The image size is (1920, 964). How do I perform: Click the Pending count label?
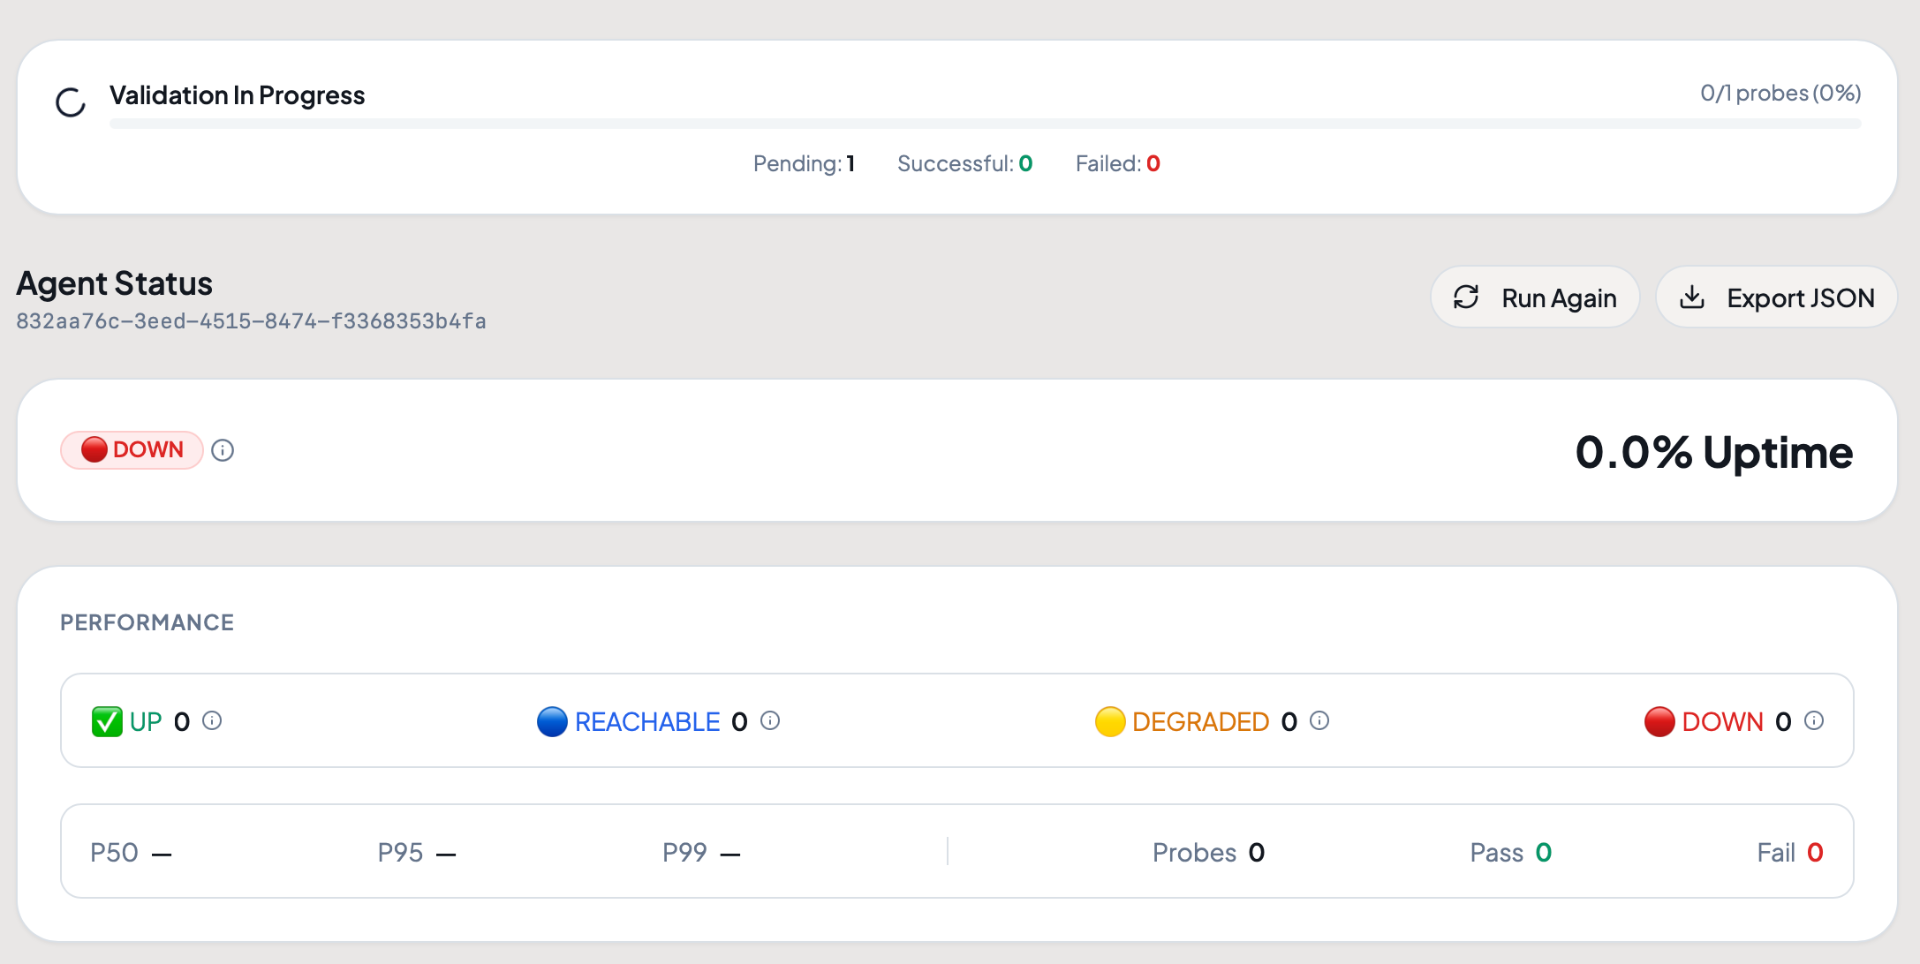(804, 163)
